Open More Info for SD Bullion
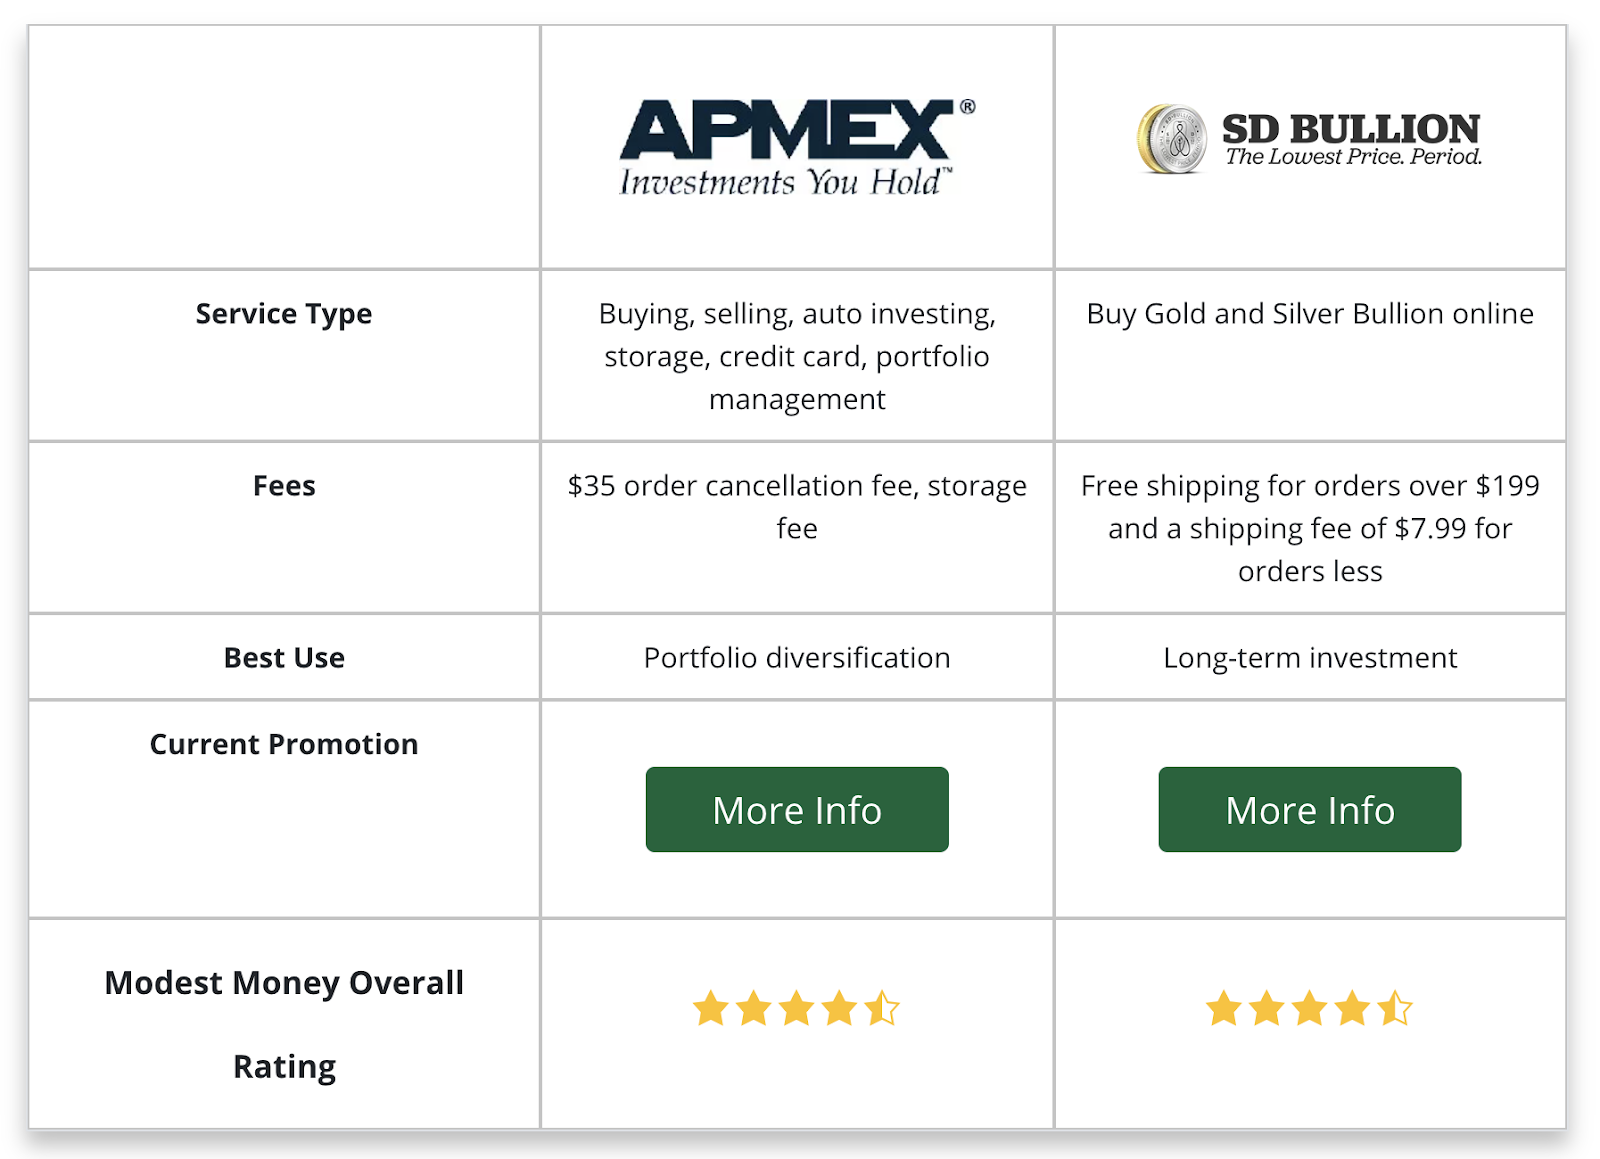Viewport: 1600px width, 1159px height. 1310,810
